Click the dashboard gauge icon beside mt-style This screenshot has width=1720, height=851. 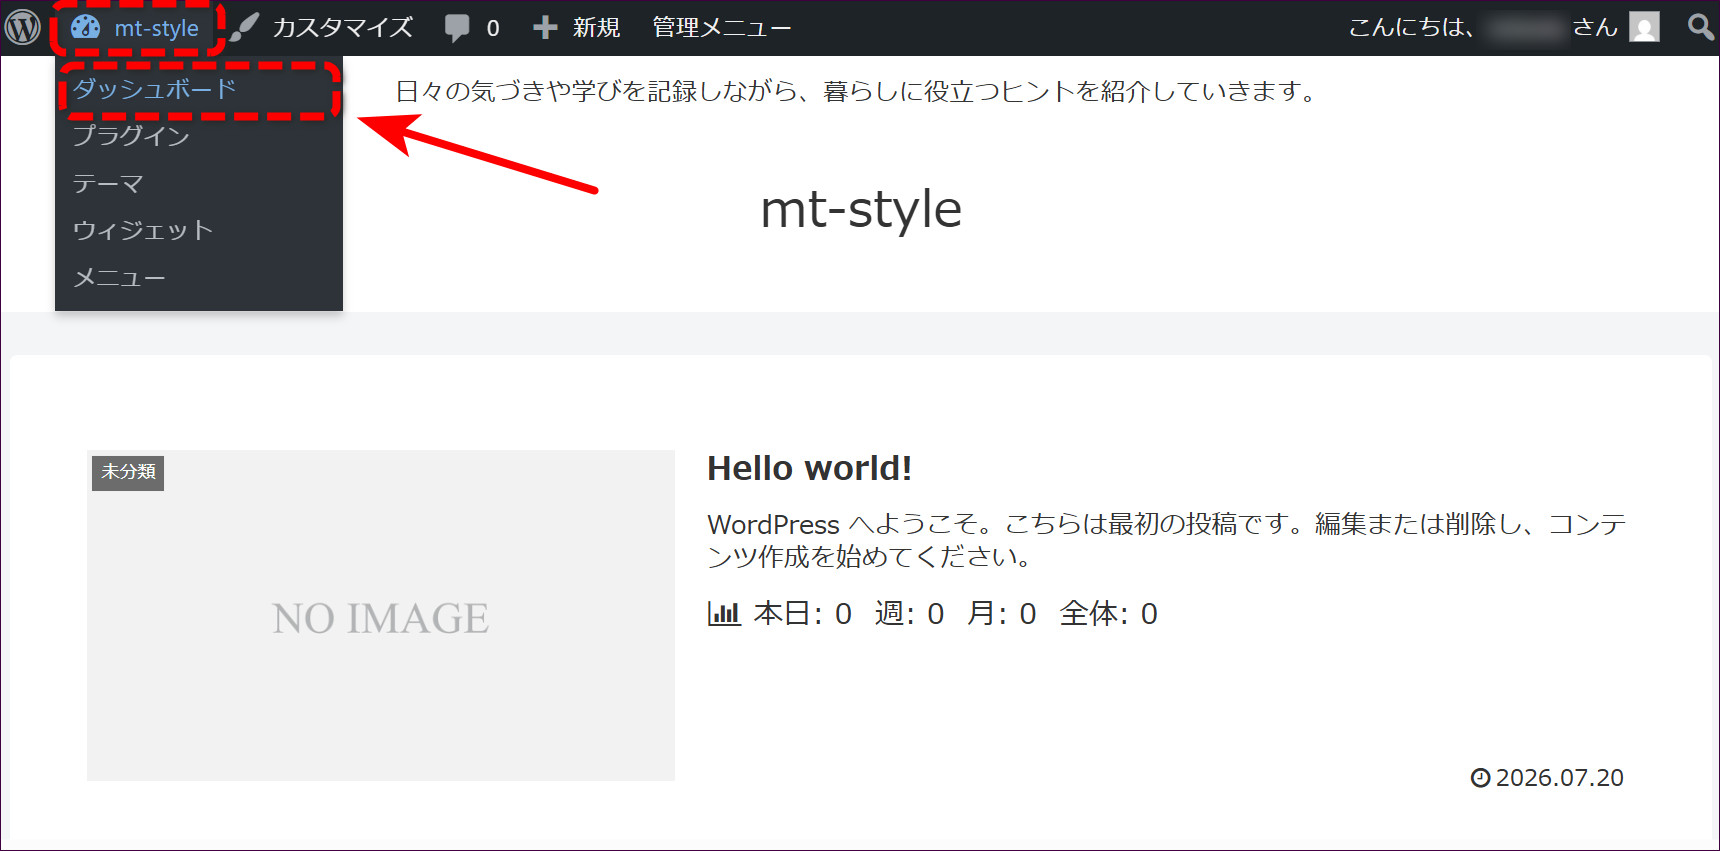(x=86, y=27)
